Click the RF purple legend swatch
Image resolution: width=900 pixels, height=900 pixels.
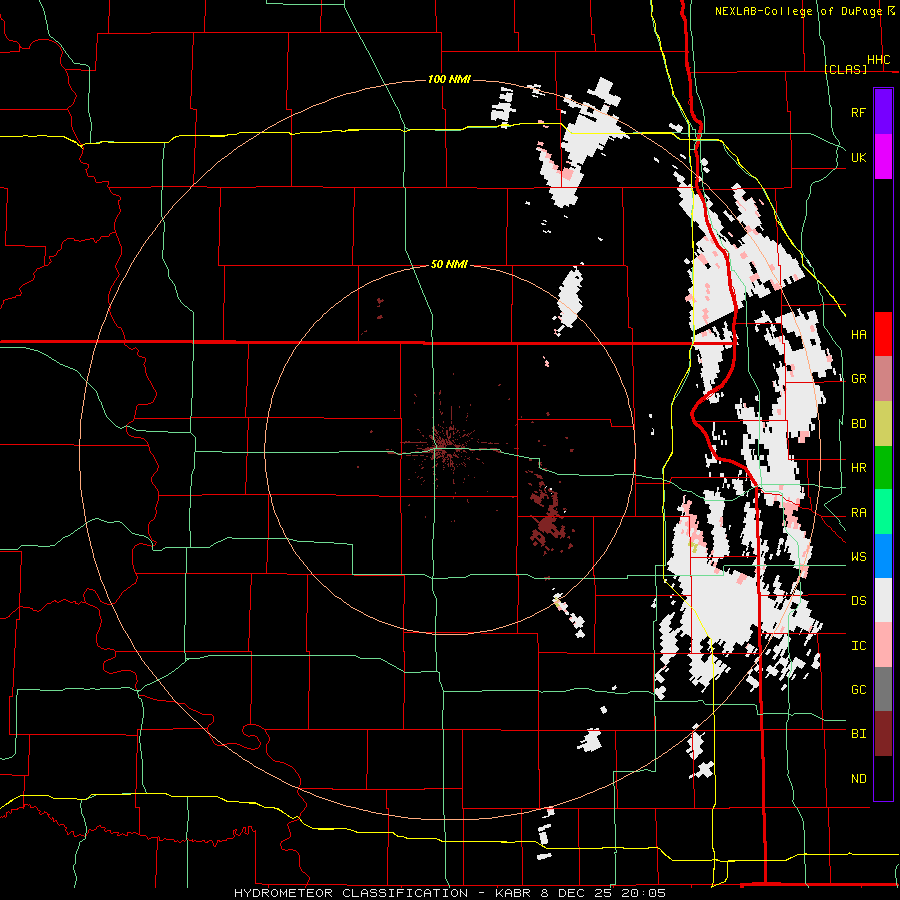pyautogui.click(x=883, y=112)
